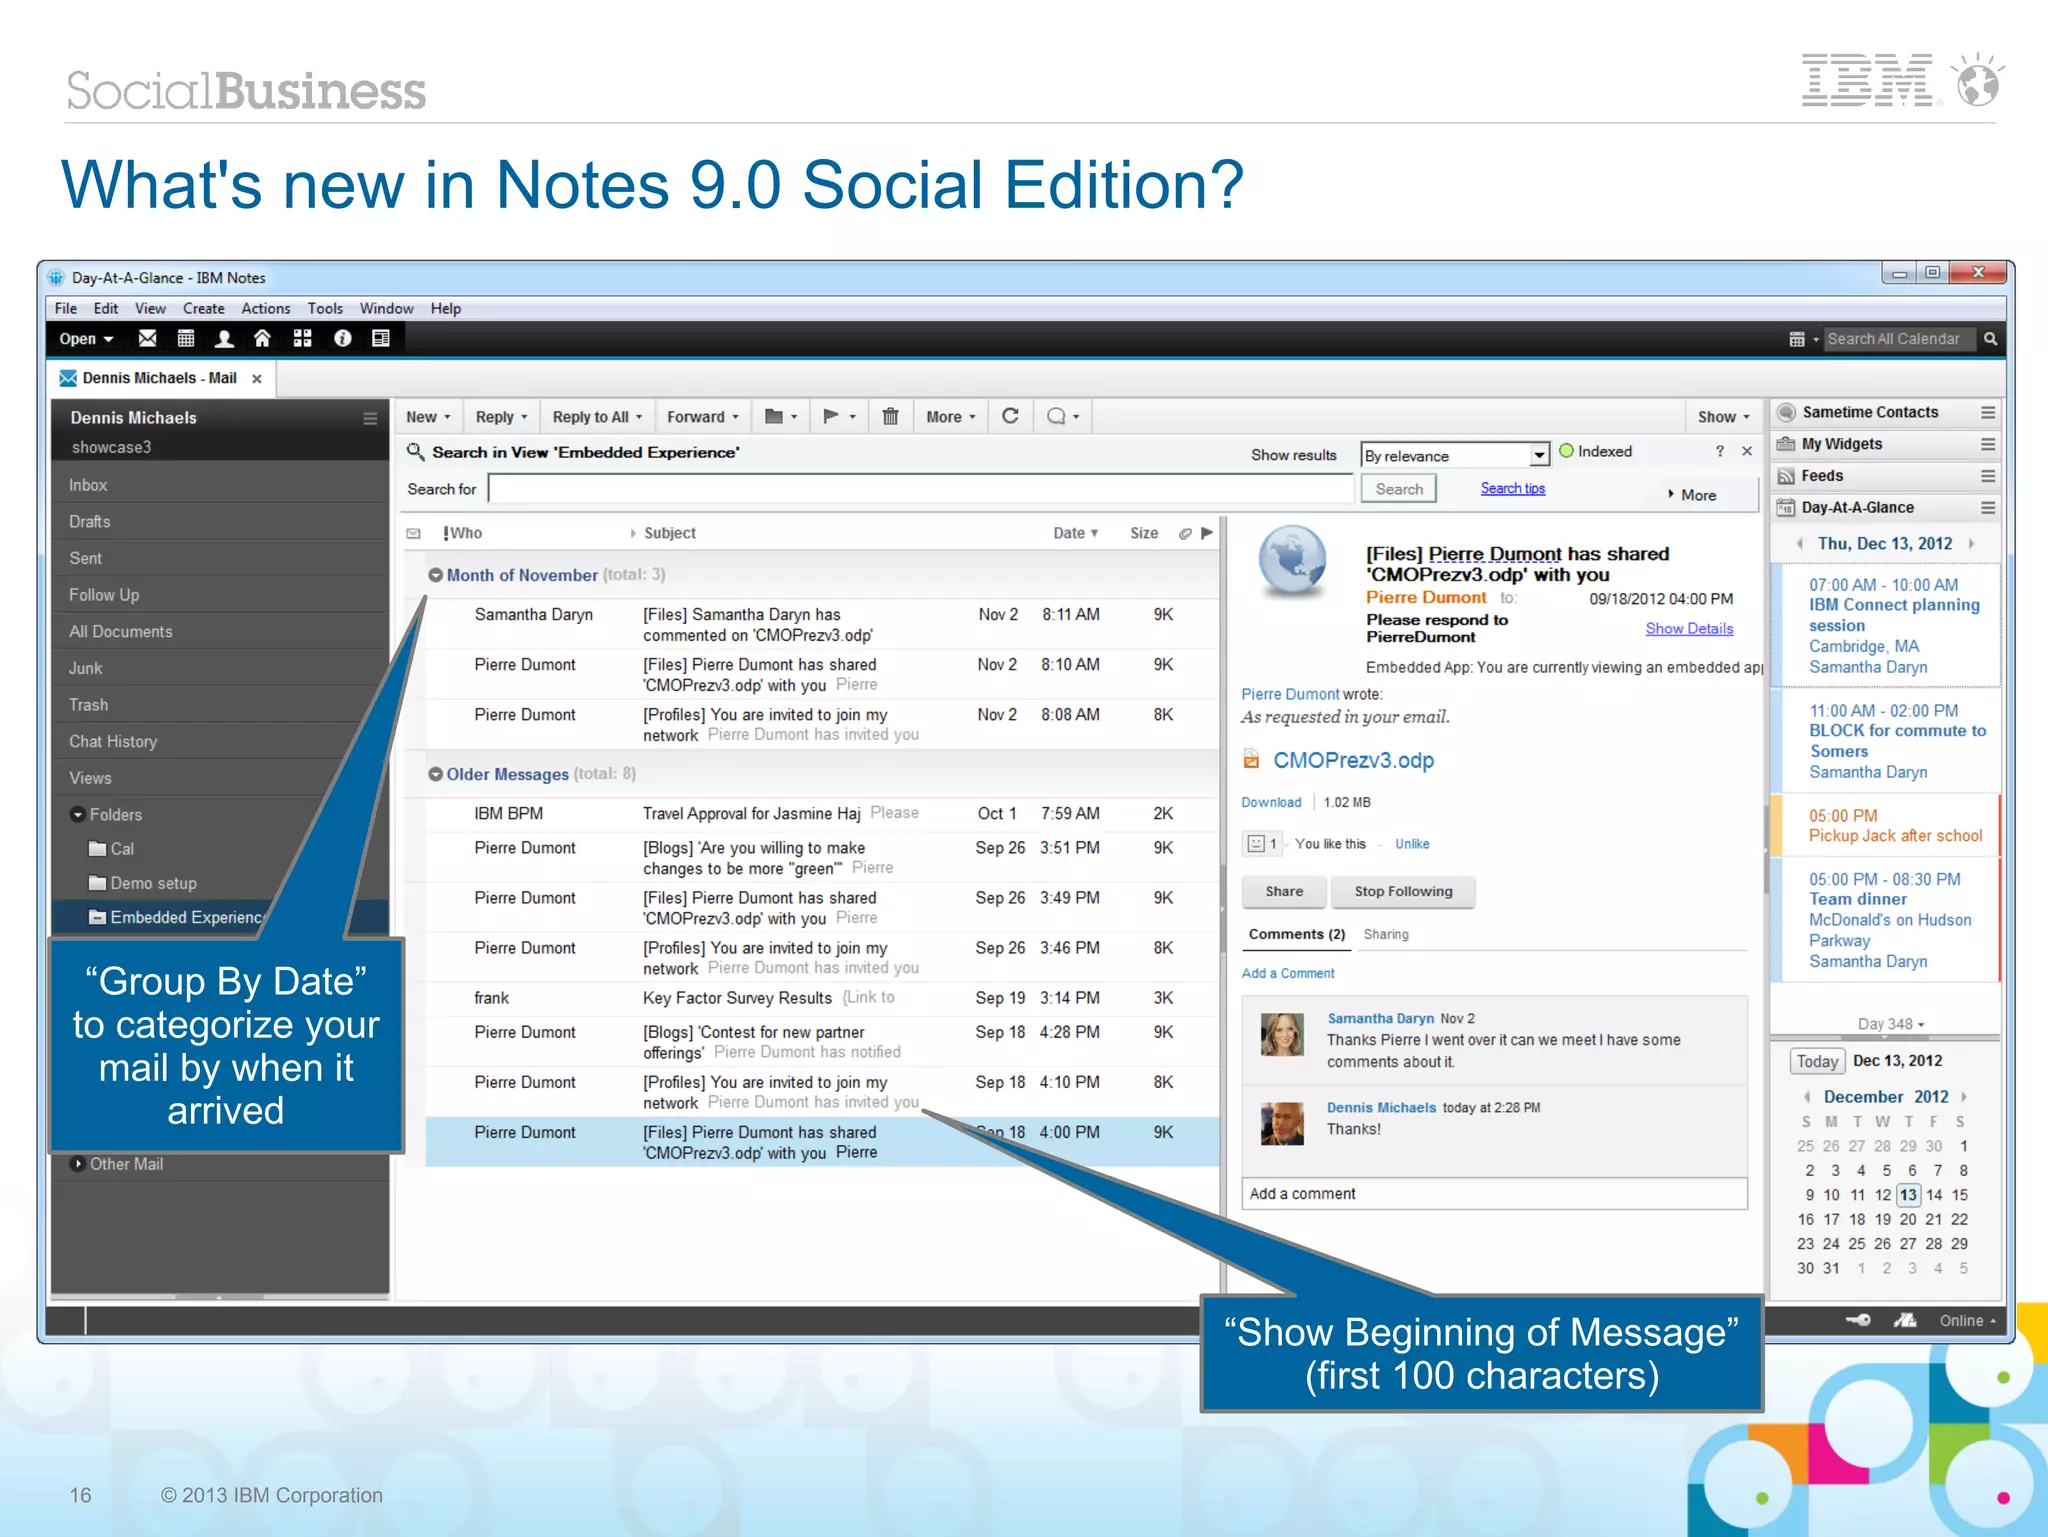This screenshot has height=1537, width=2048.
Task: Click the Search button
Action: [1399, 489]
